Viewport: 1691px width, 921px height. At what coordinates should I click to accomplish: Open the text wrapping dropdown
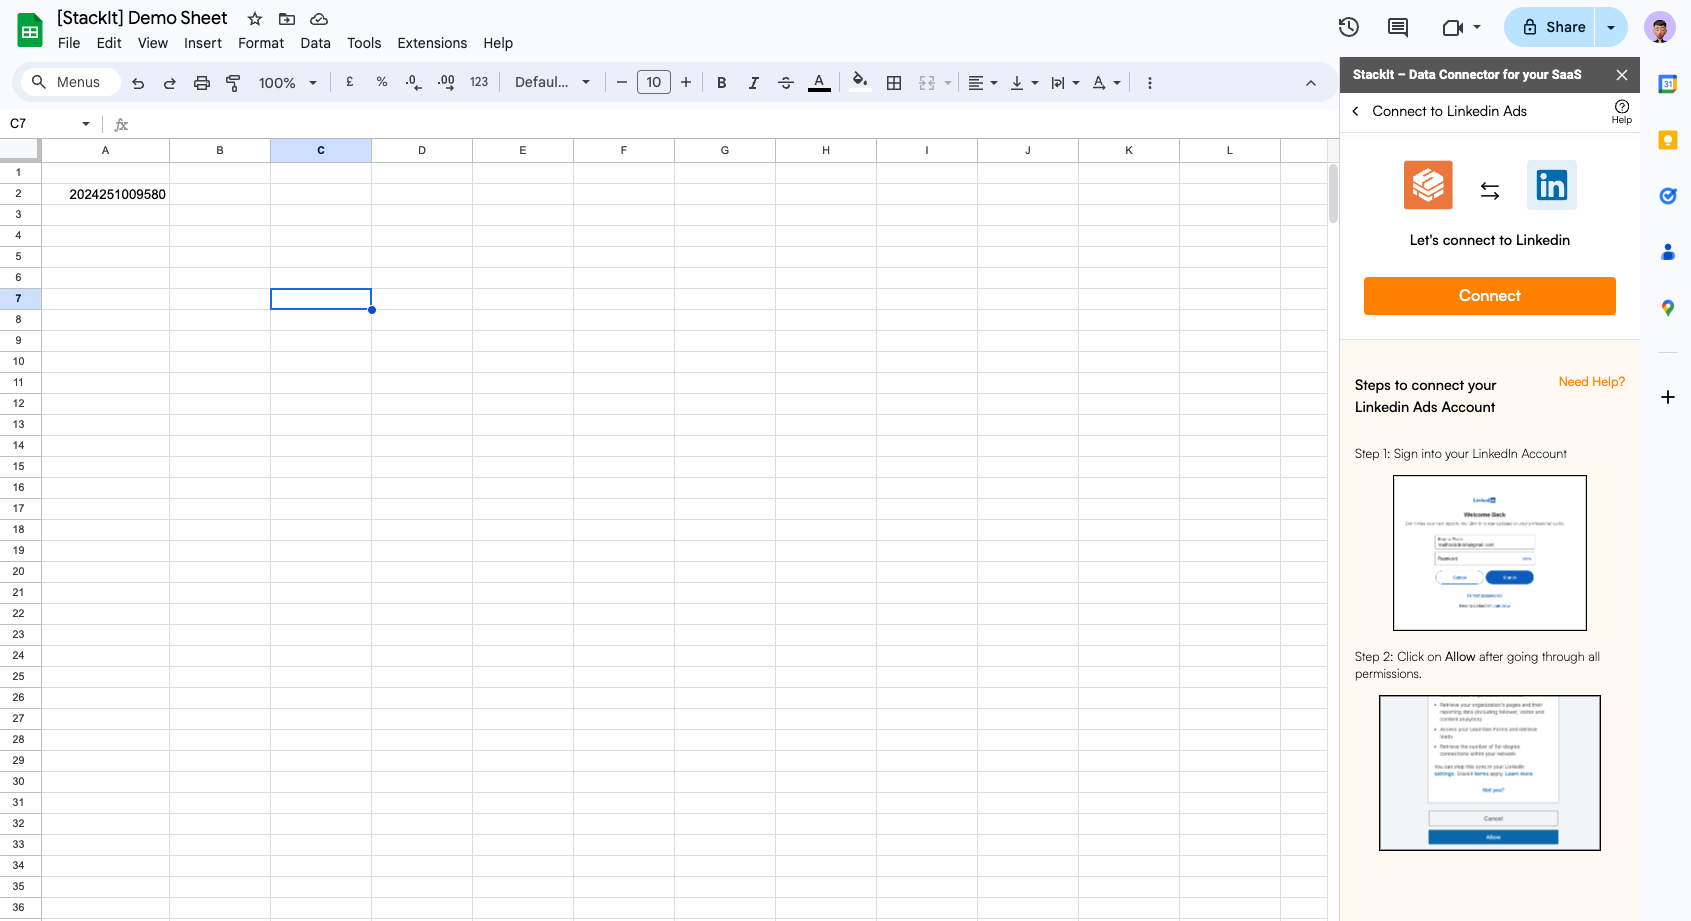(1065, 83)
